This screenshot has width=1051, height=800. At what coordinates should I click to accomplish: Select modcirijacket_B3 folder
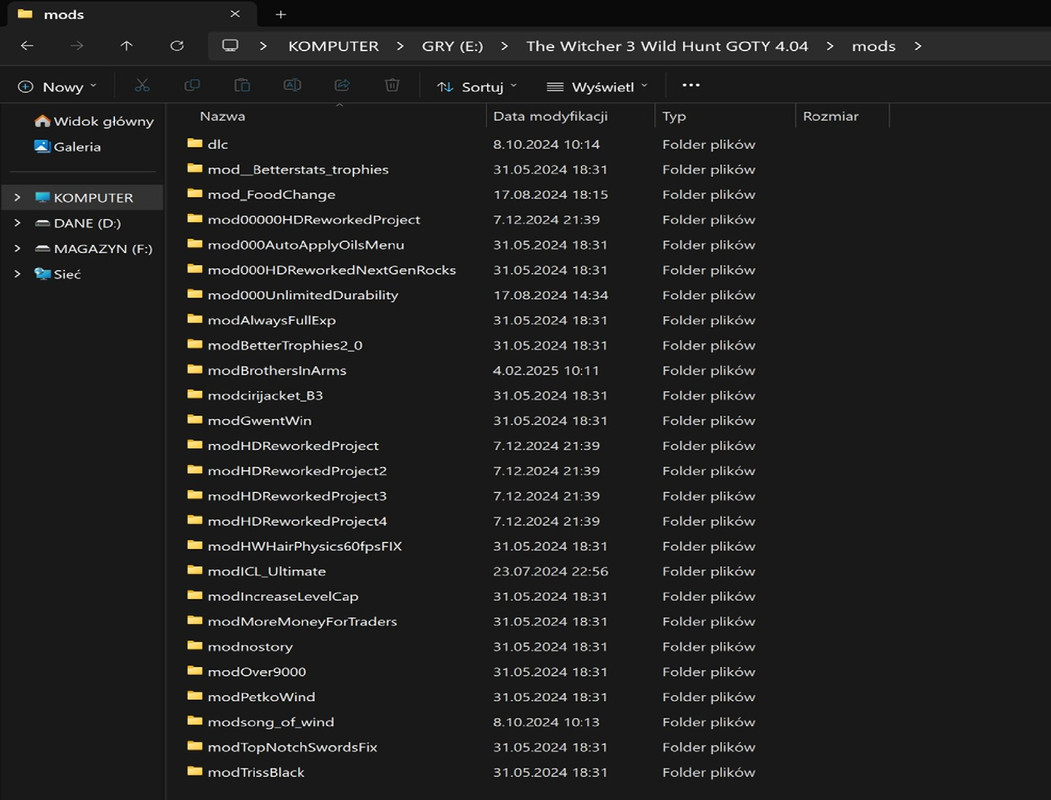(265, 395)
